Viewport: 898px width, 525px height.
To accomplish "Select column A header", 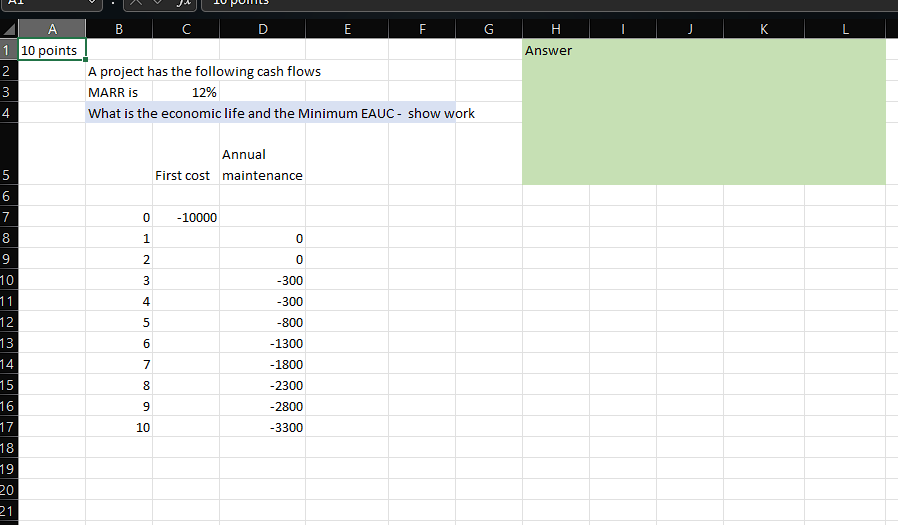I will (52, 29).
